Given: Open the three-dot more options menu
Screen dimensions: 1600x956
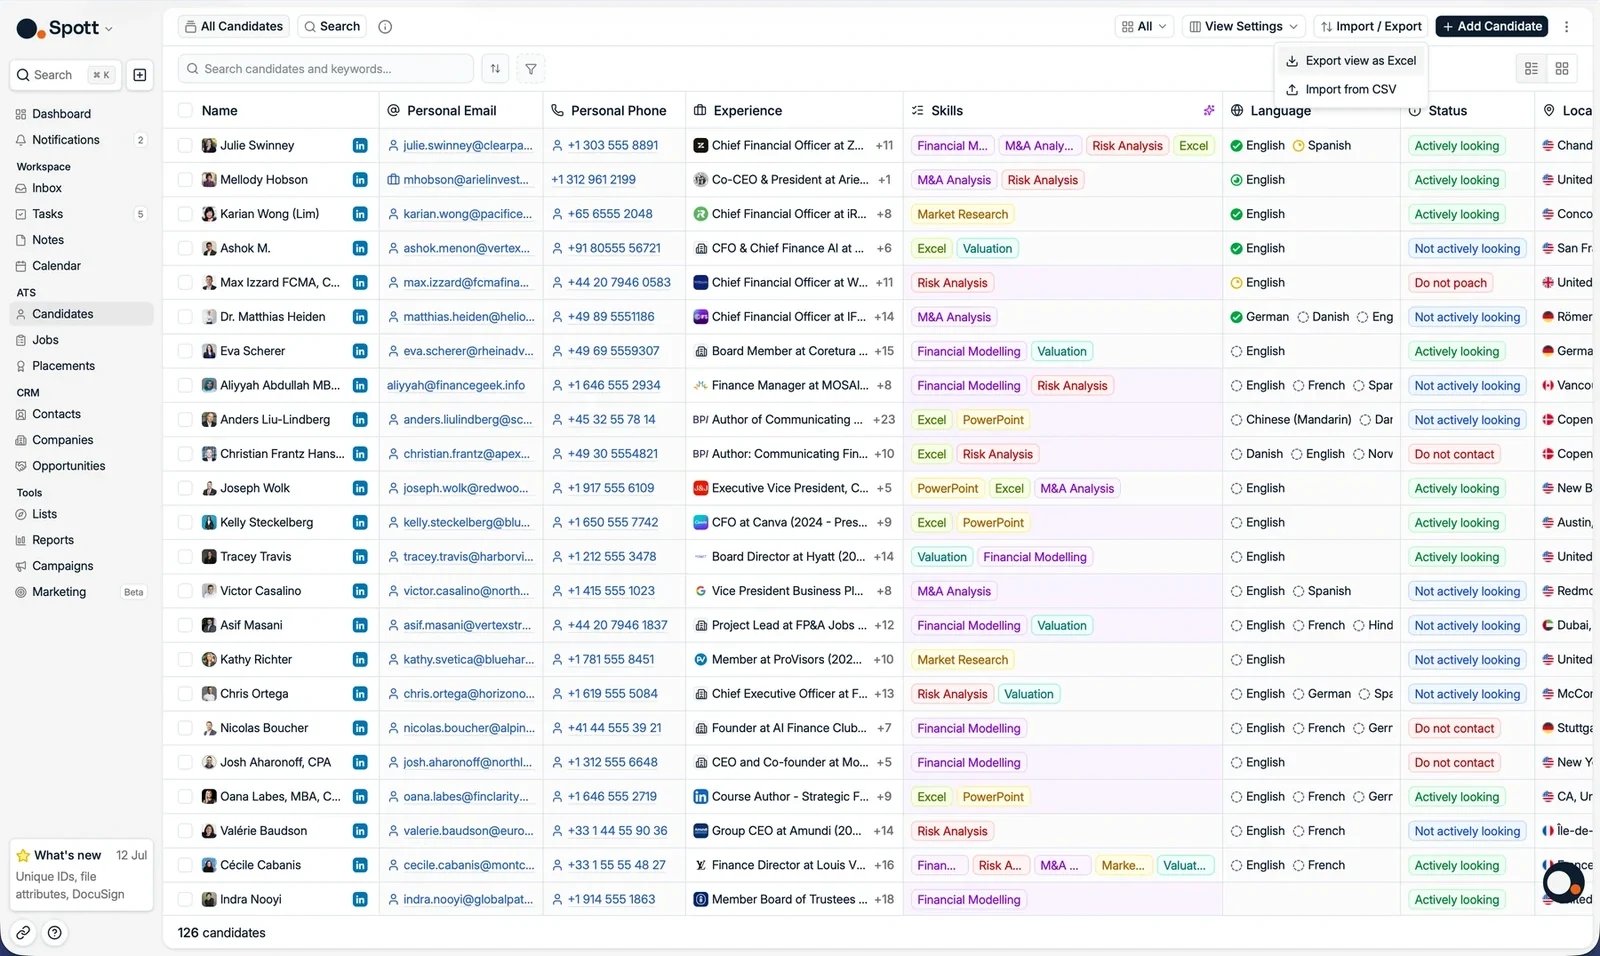Looking at the screenshot, I should point(1567,27).
